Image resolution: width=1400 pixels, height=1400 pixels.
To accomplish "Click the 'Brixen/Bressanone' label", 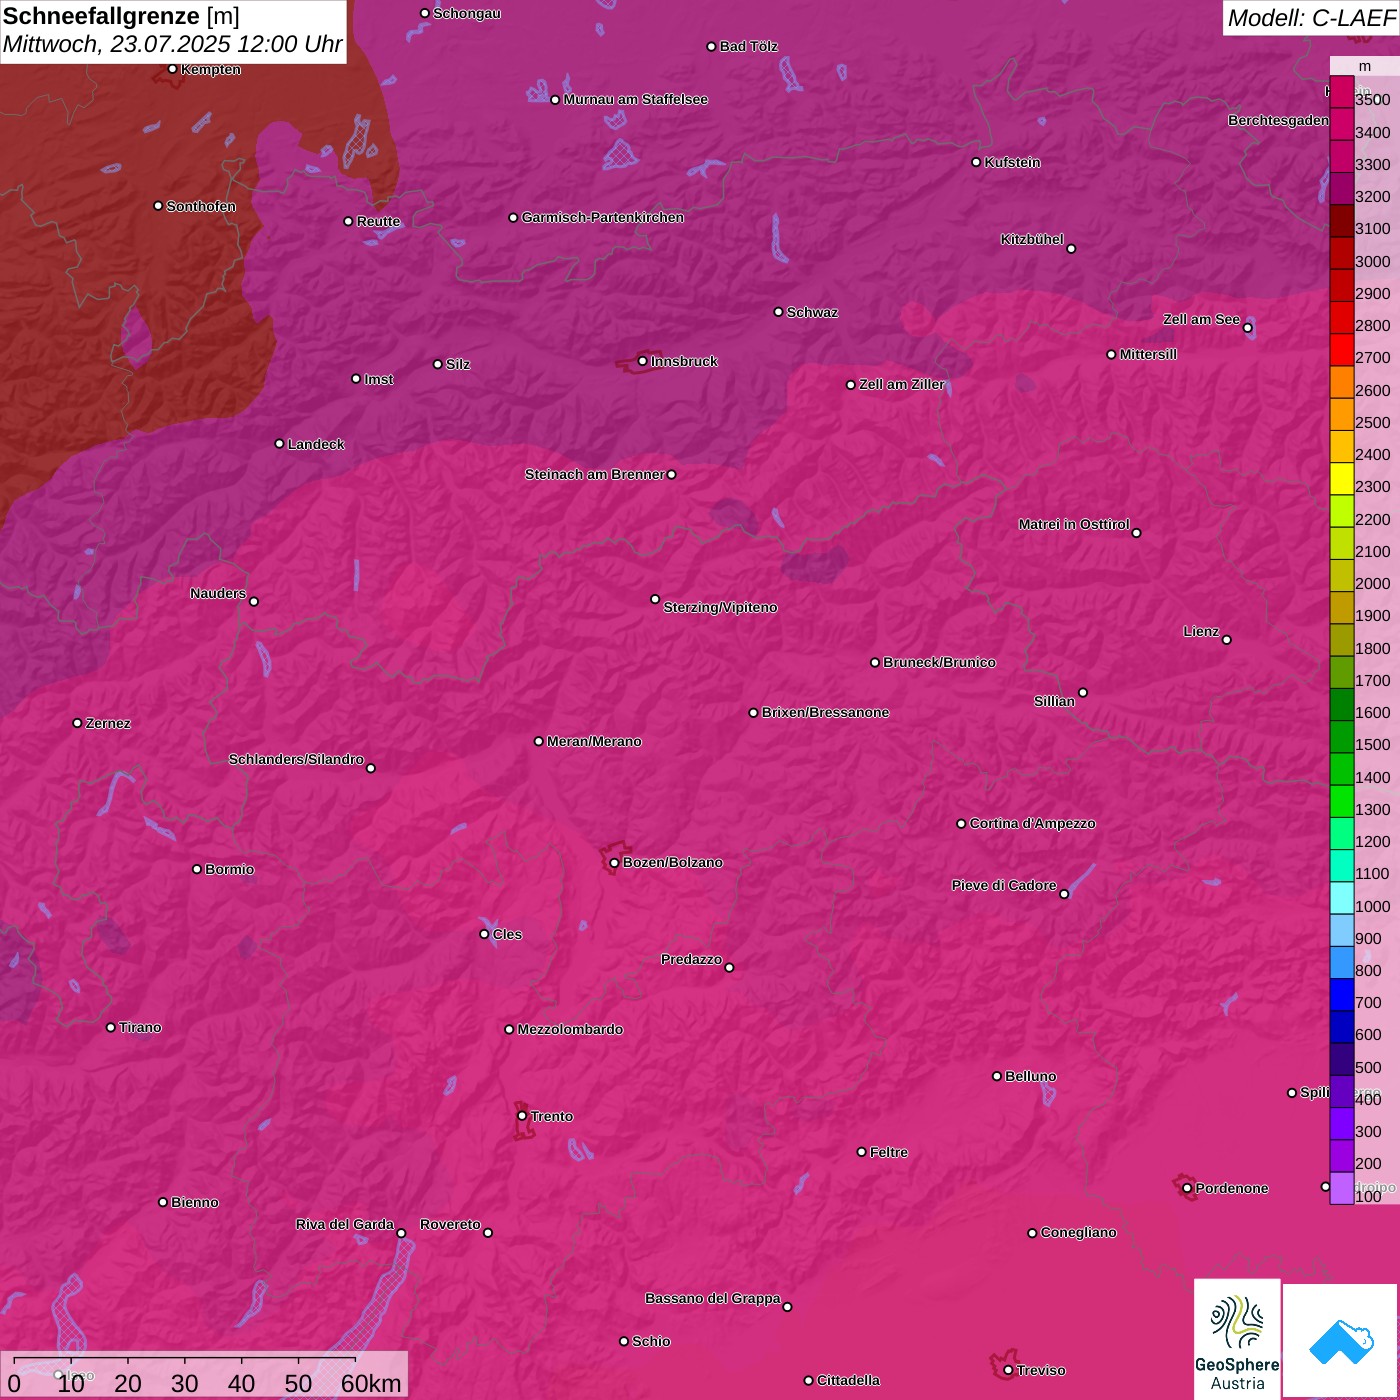I will [x=825, y=712].
